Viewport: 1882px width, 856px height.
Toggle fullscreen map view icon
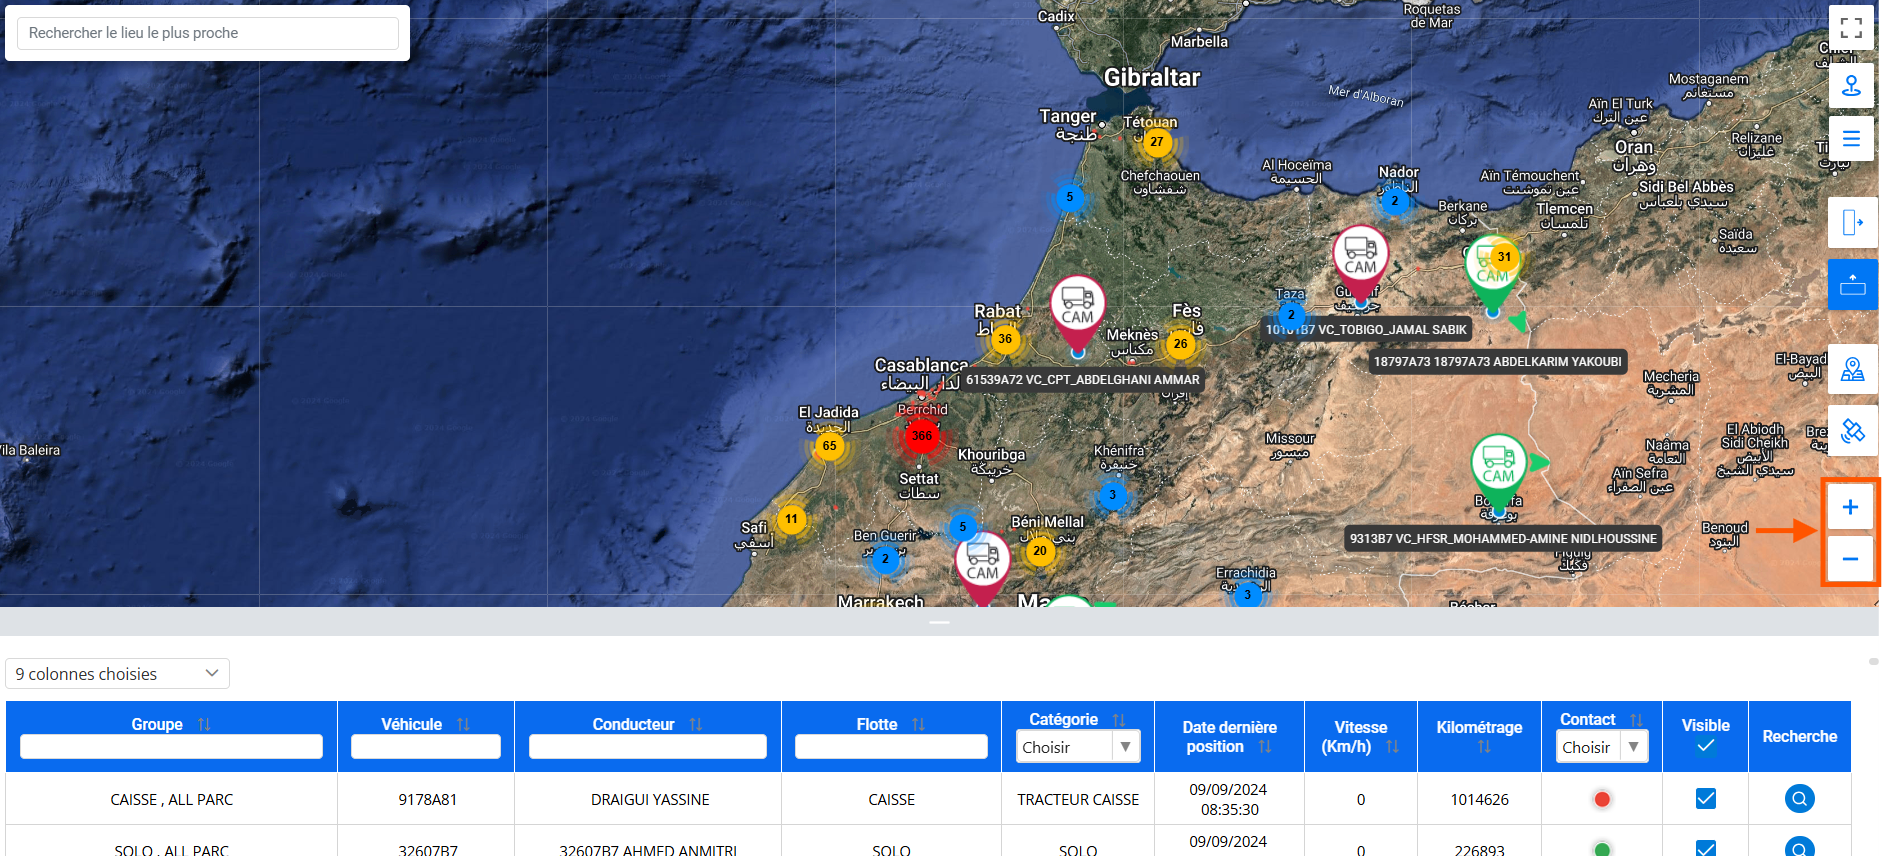click(x=1851, y=28)
